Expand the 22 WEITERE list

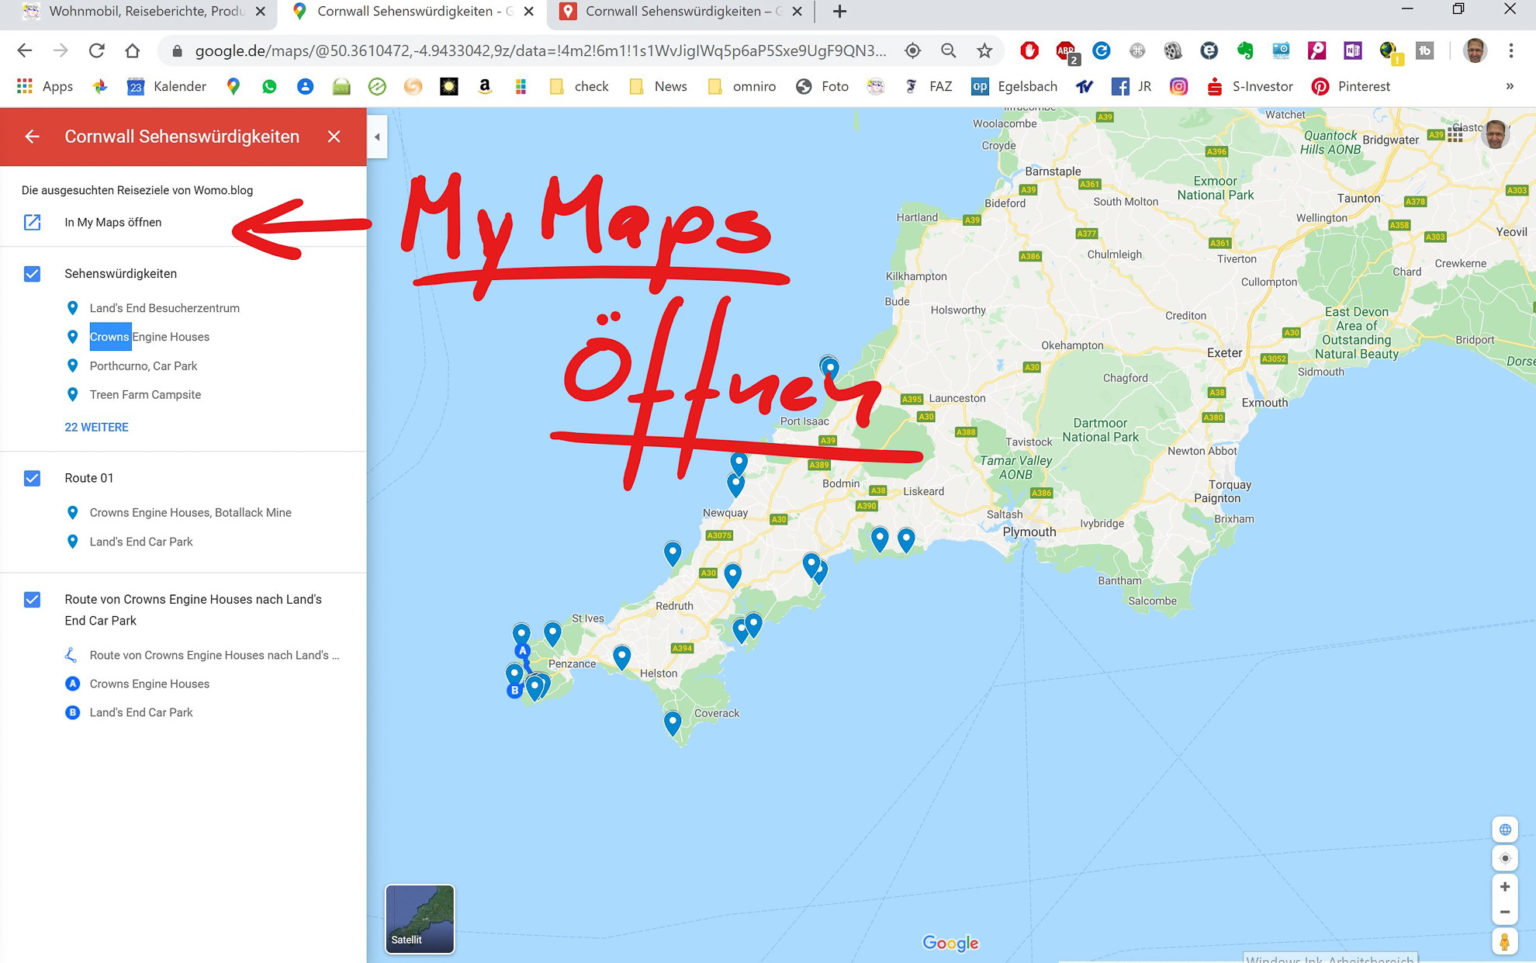96,427
